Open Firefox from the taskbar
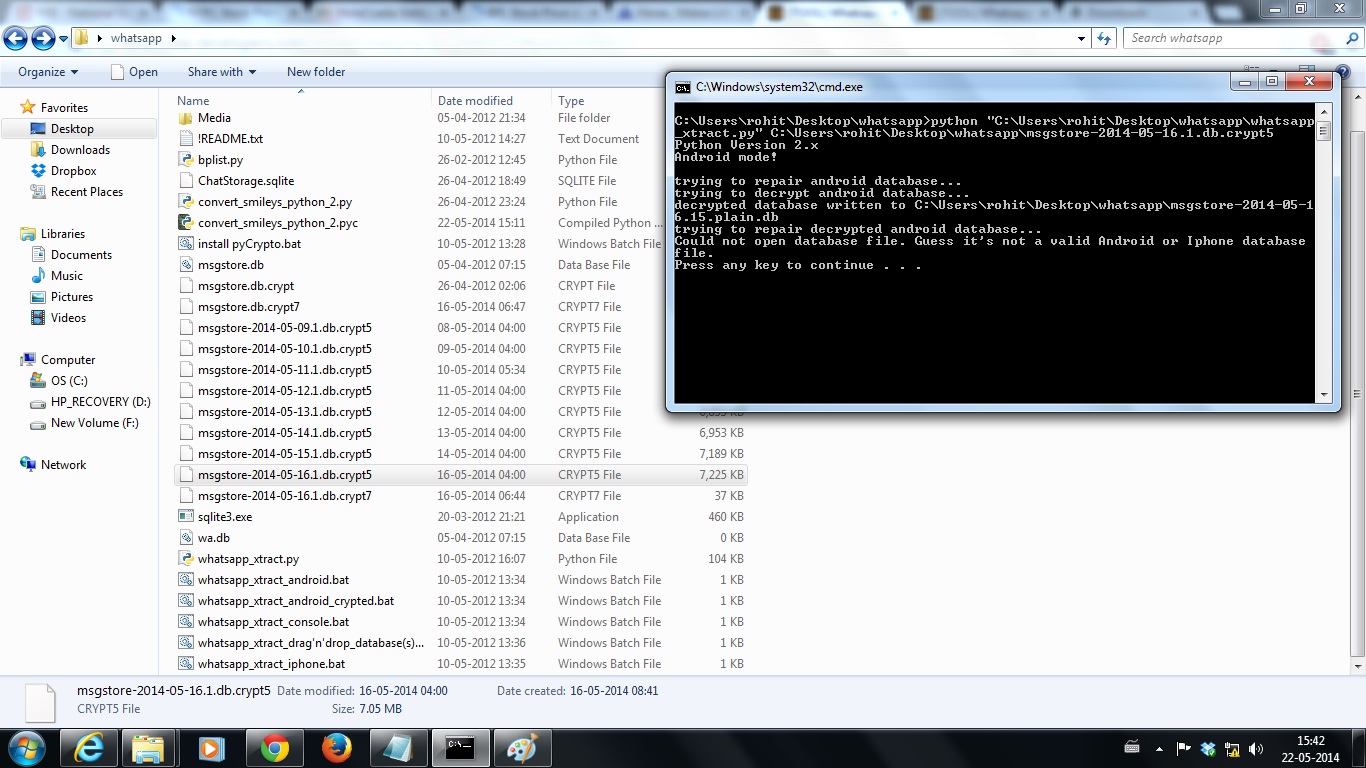The width and height of the screenshot is (1366, 768). point(336,747)
